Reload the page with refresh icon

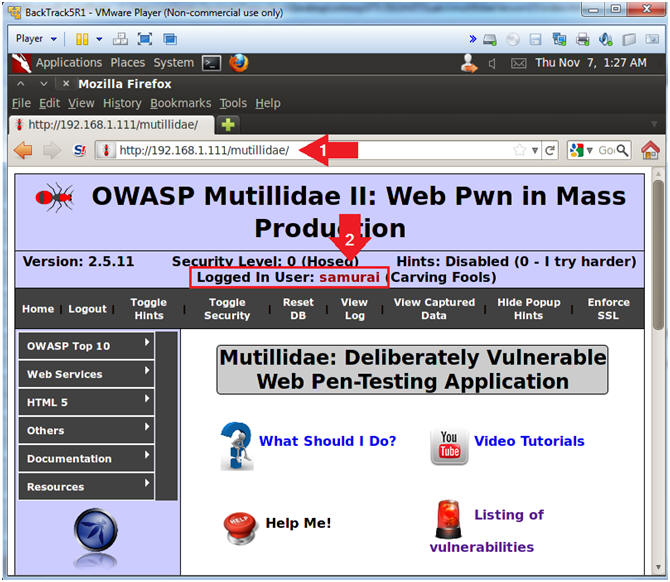click(x=550, y=150)
